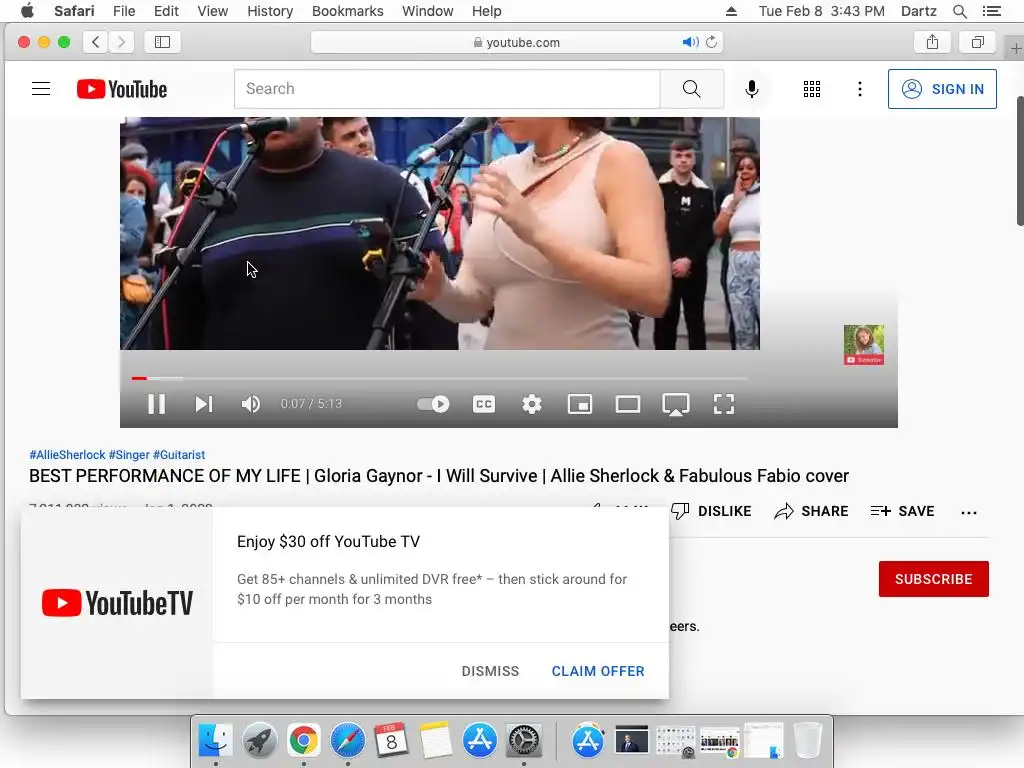Open the Apple menu
Screen dimensions: 1024x768
tap(27, 11)
